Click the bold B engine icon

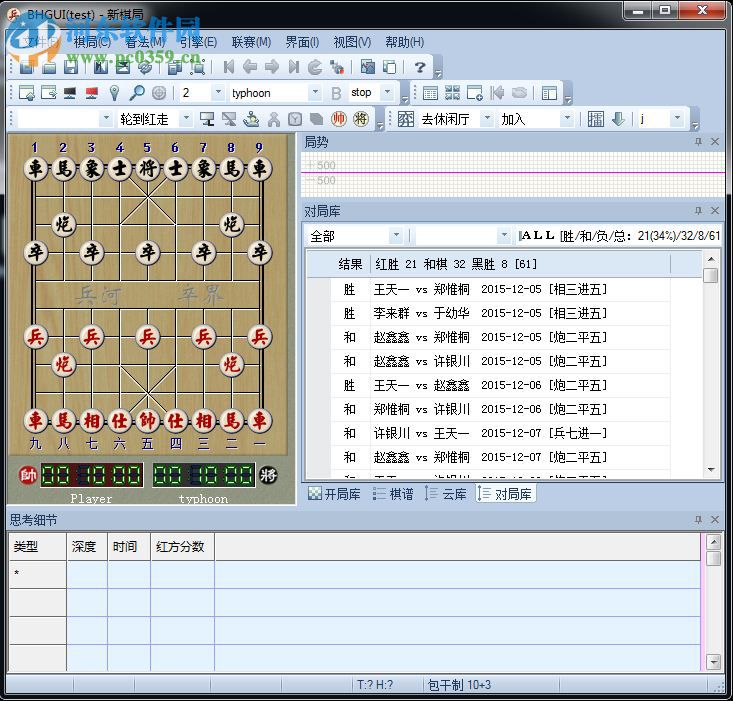(x=336, y=93)
